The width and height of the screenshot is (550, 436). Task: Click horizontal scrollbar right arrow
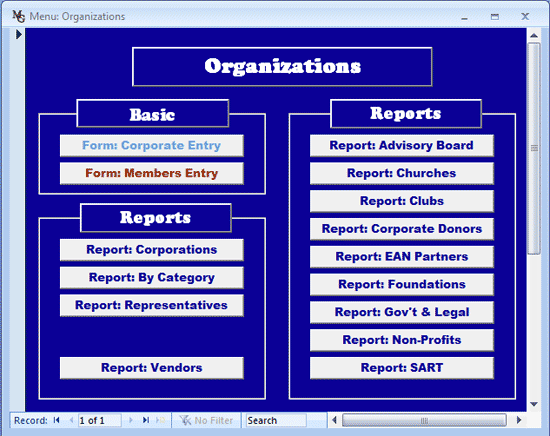pyautogui.click(x=519, y=420)
